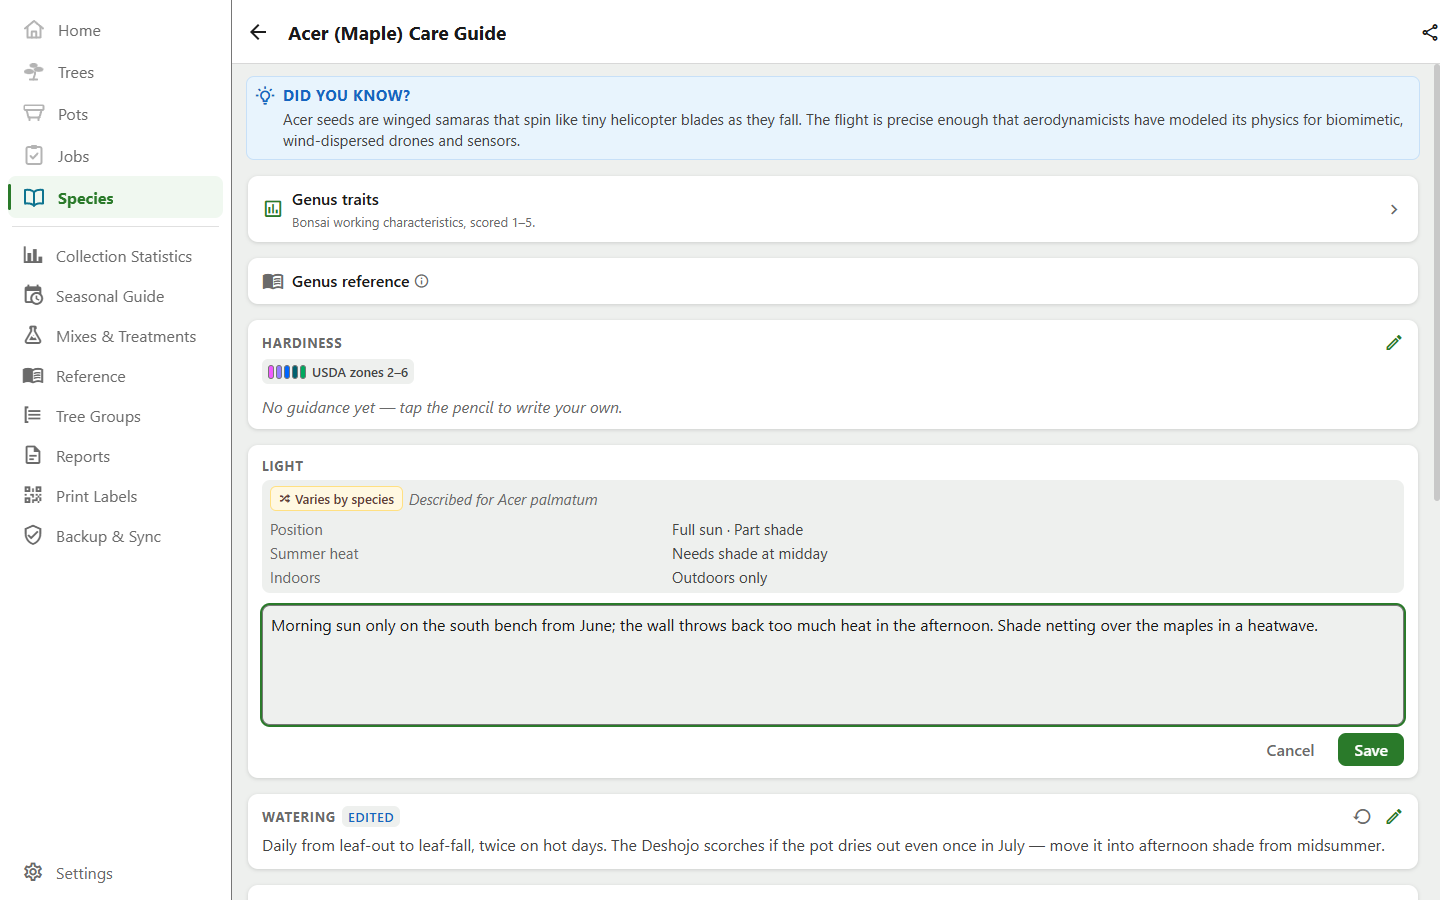1440x900 pixels.
Task: Click the page vertical scrollbar
Action: coord(1436,283)
